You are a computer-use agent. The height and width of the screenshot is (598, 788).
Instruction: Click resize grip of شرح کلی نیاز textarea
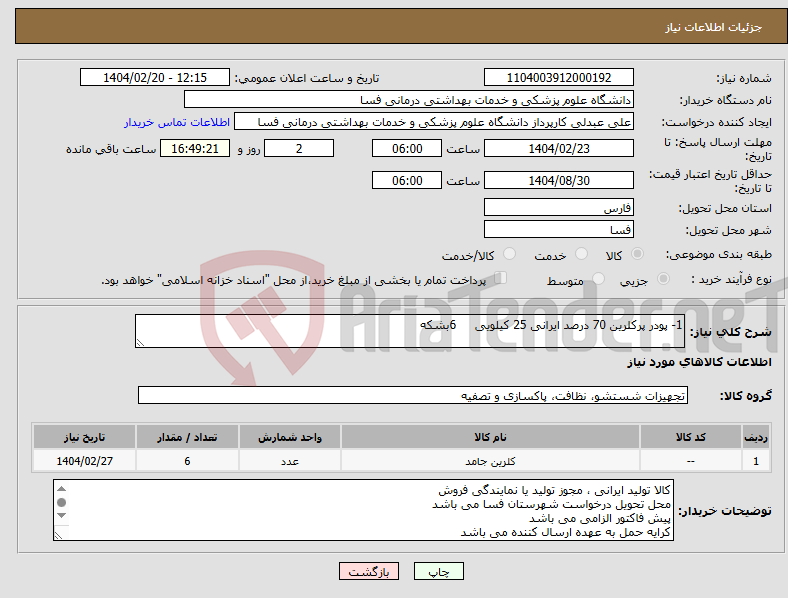140,343
